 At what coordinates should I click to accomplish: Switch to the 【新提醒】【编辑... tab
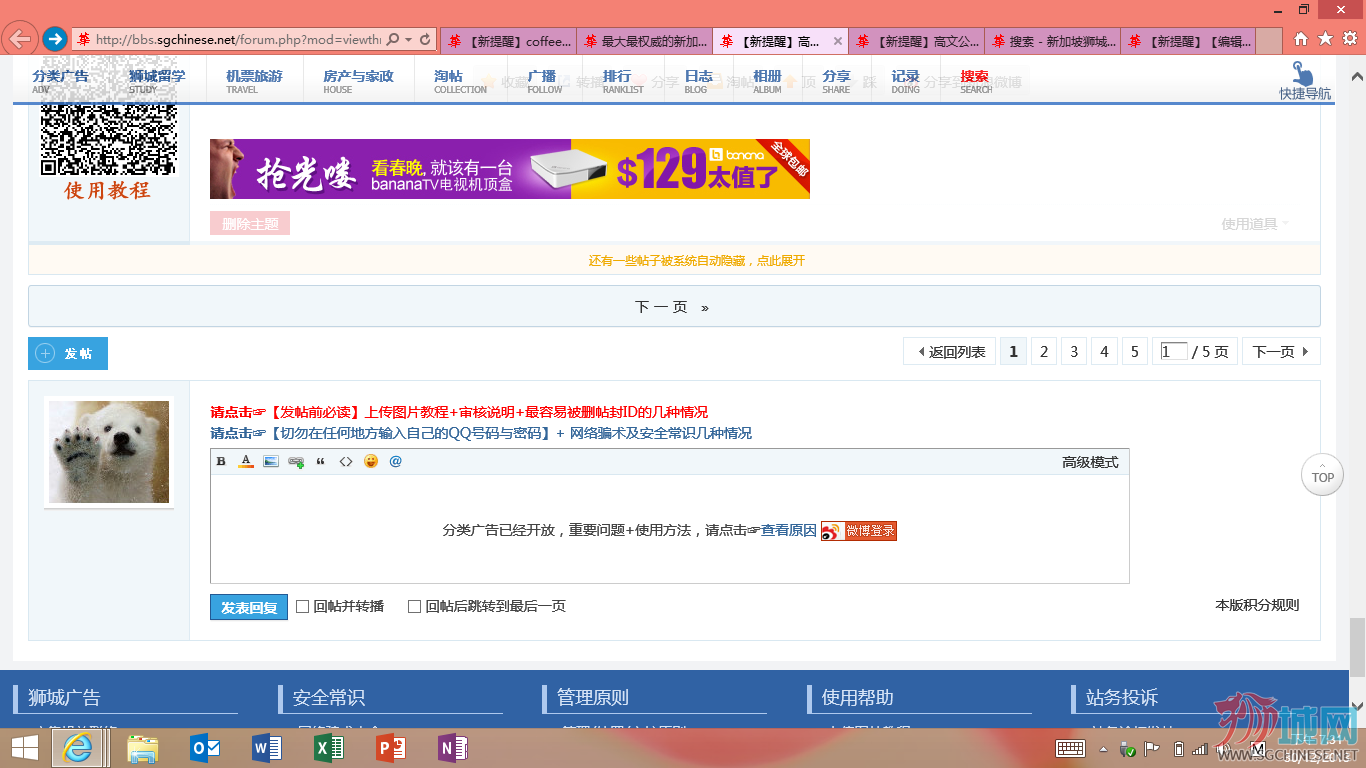pos(1188,41)
